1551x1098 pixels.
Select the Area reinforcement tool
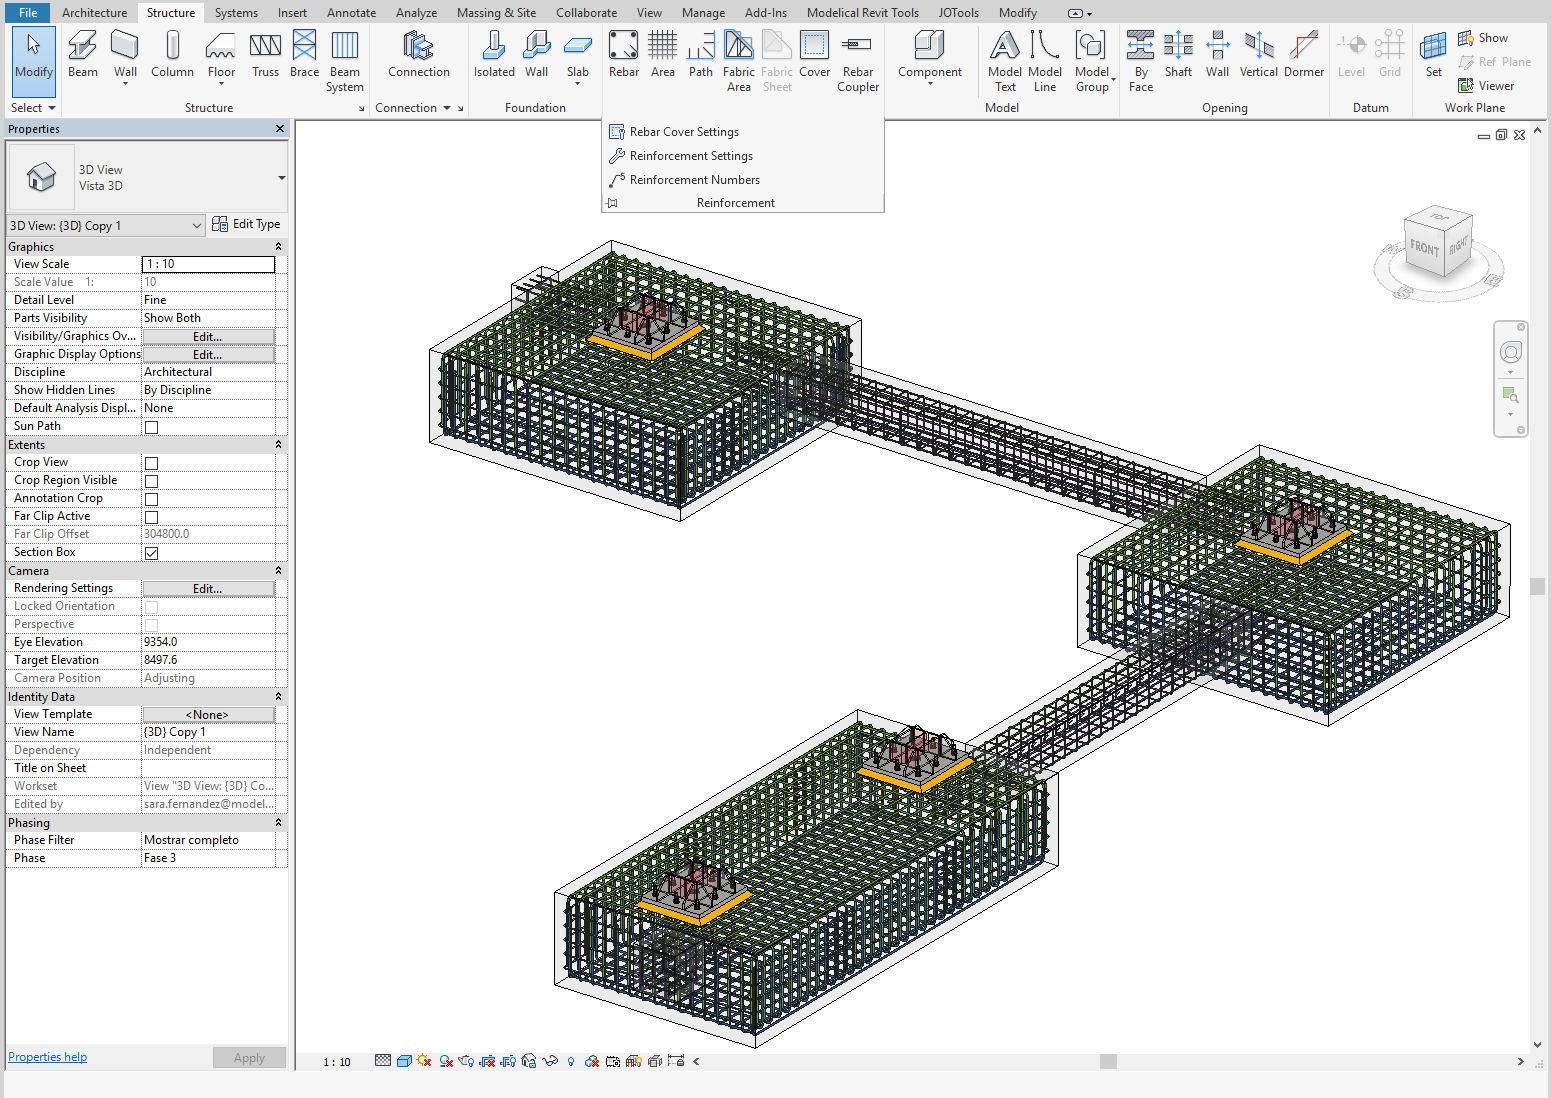(662, 54)
